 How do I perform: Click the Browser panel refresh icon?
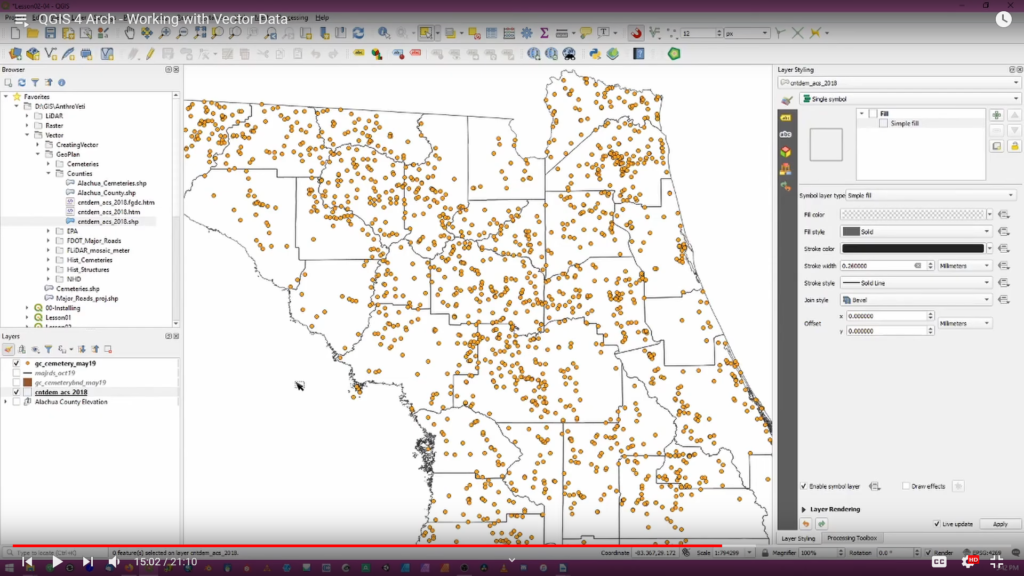point(22,83)
